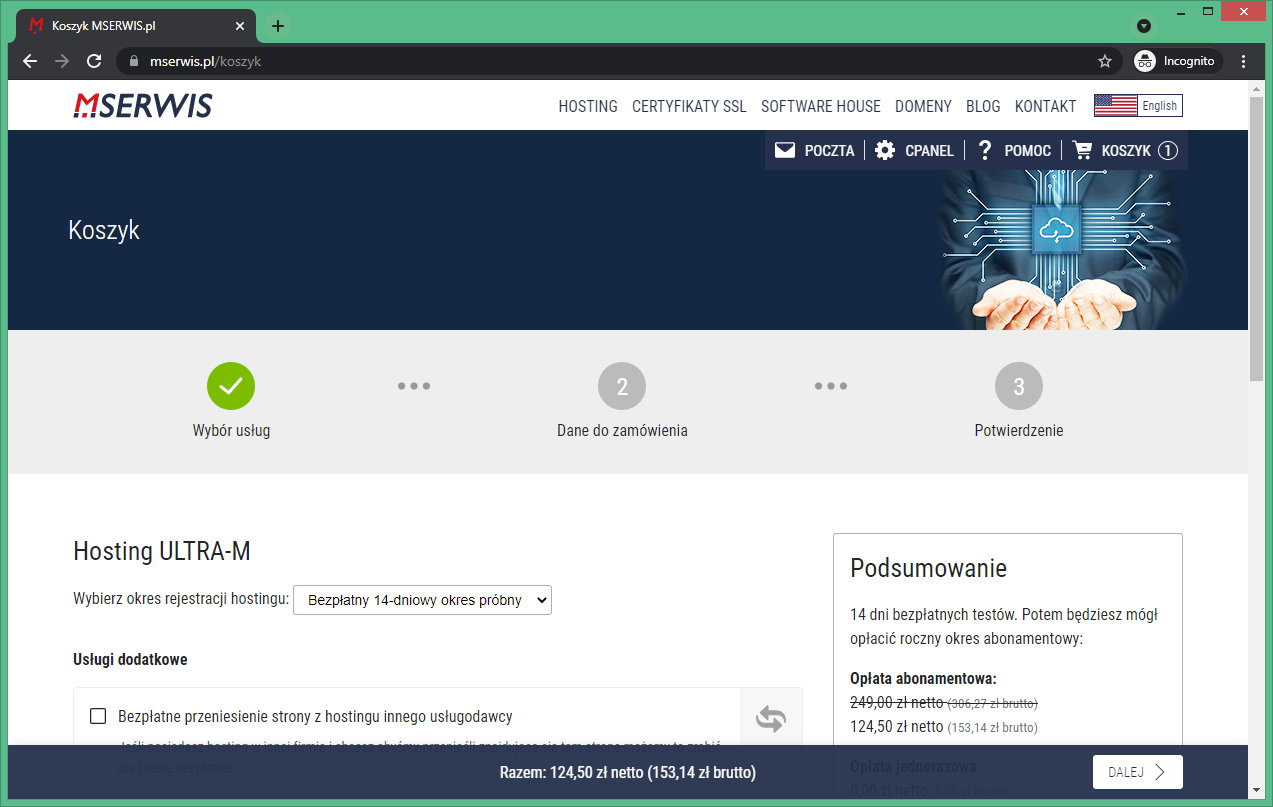Open the Koszyk shopping cart icon
The height and width of the screenshot is (807, 1273).
[x=1082, y=151]
